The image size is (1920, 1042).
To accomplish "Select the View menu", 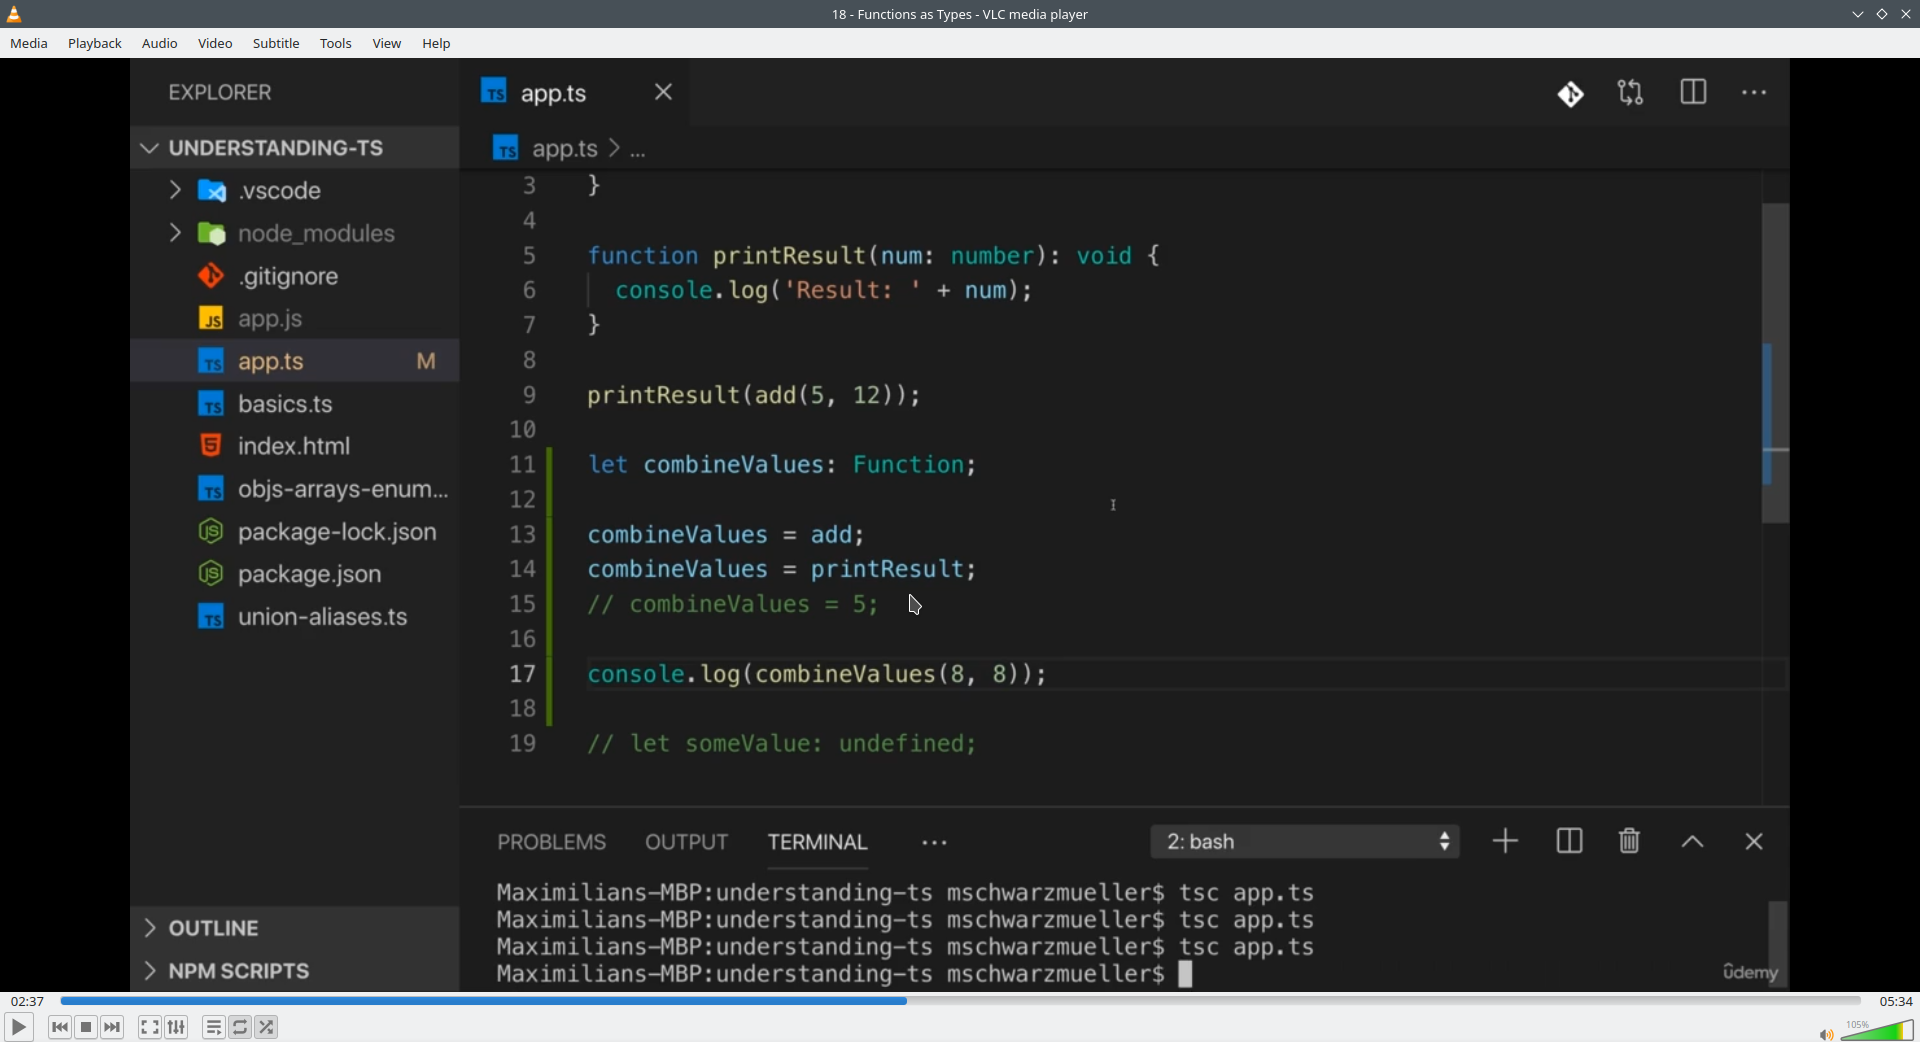I will click(x=387, y=44).
